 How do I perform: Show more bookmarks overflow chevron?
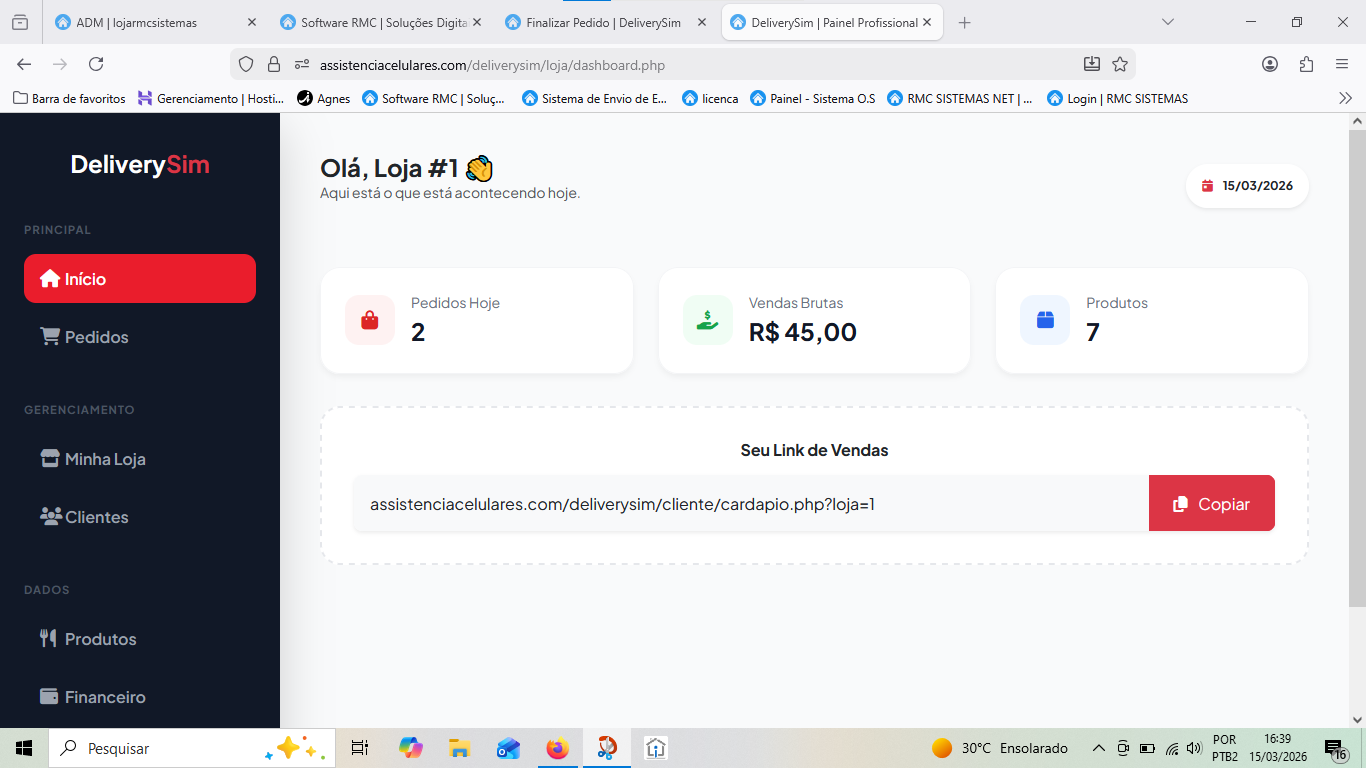coord(1345,98)
